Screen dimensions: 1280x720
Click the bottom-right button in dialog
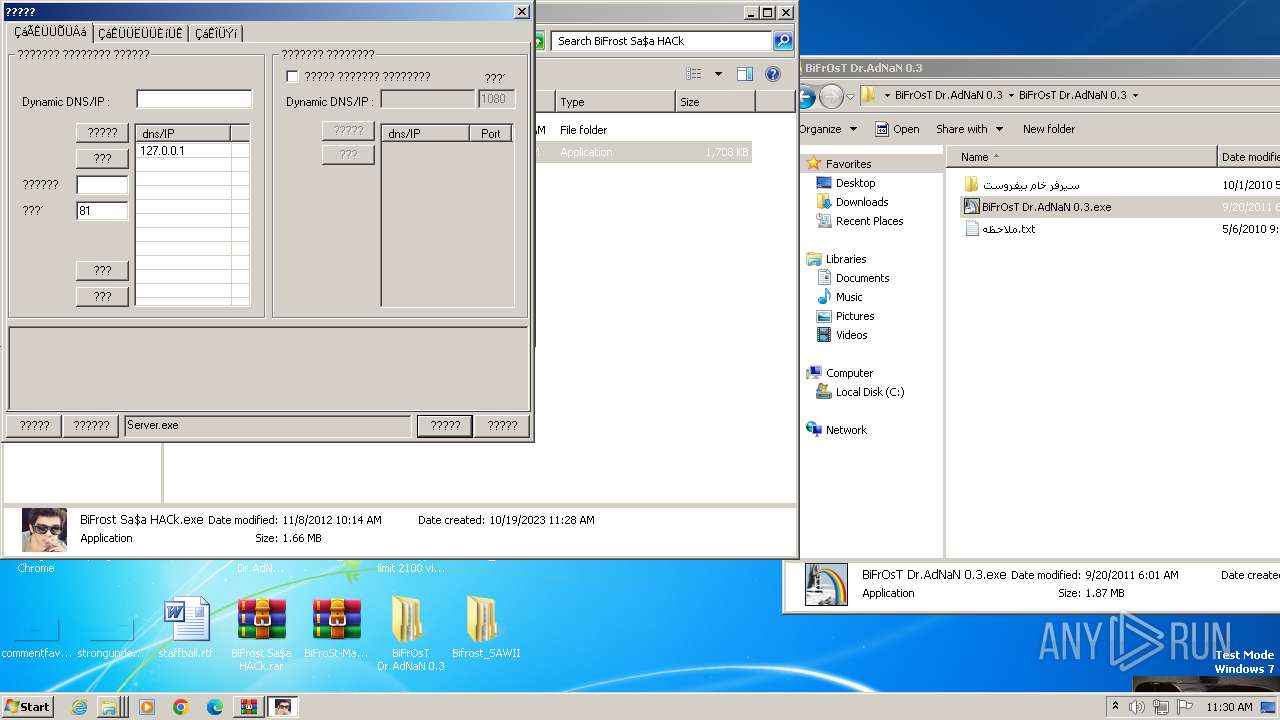click(x=502, y=425)
